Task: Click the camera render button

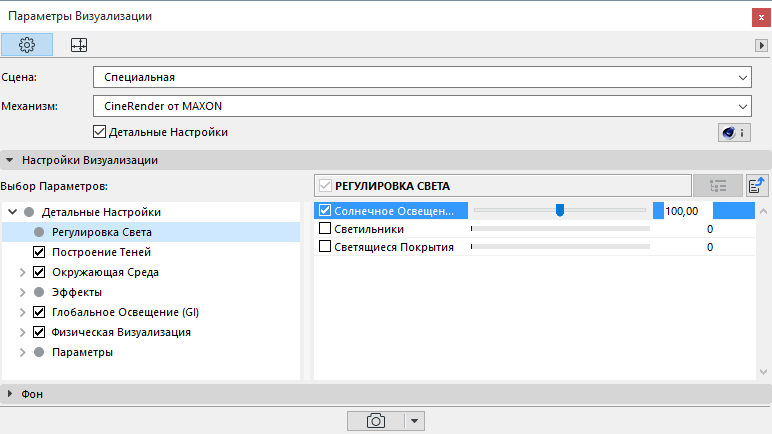Action: tap(376, 421)
